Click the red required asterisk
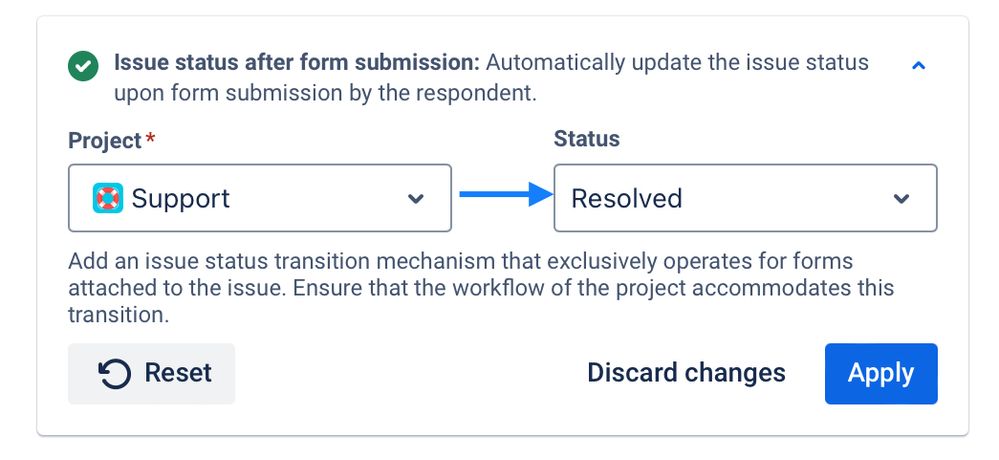This screenshot has width=999, height=460. pyautogui.click(x=150, y=138)
